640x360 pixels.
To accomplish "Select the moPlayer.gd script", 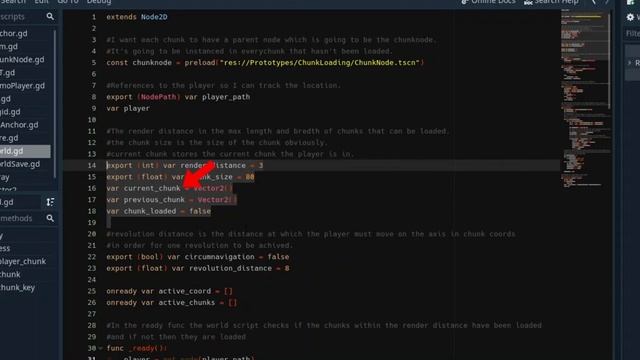I will pos(22,86).
